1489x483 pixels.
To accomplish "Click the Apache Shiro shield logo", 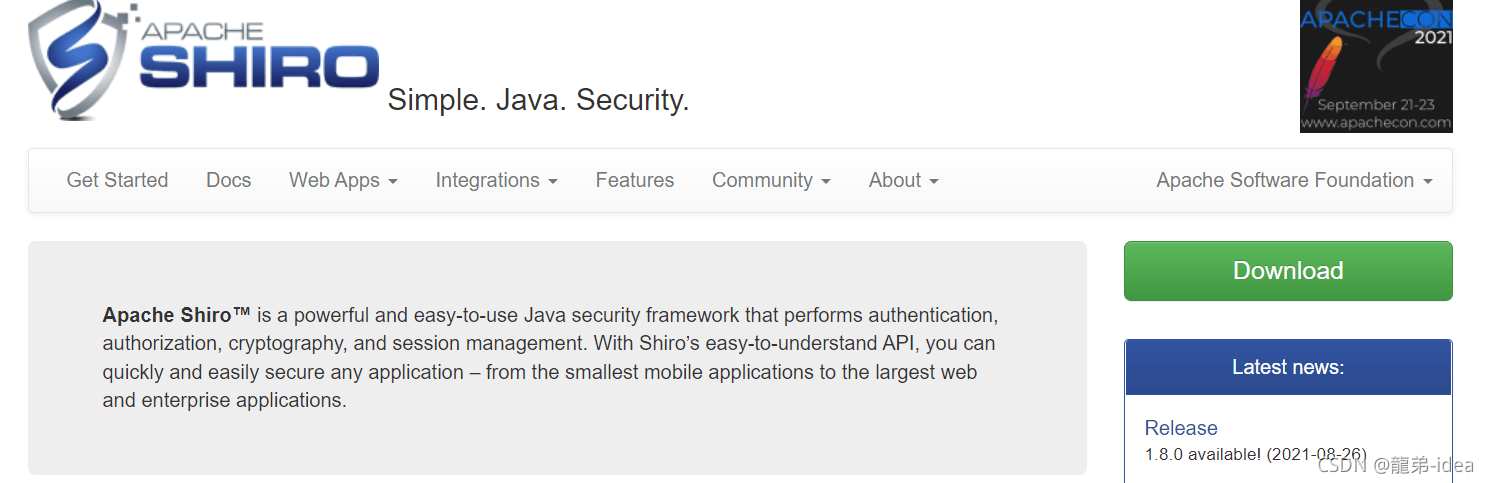I will (204, 60).
